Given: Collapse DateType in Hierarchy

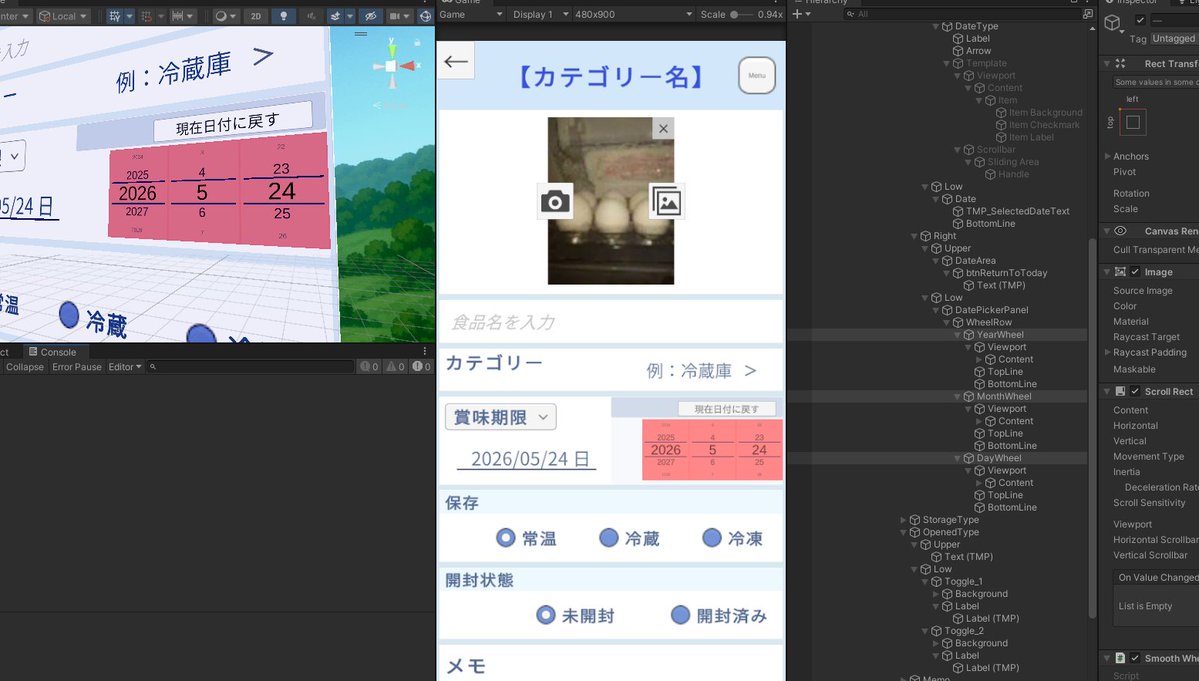Looking at the screenshot, I should point(936,26).
